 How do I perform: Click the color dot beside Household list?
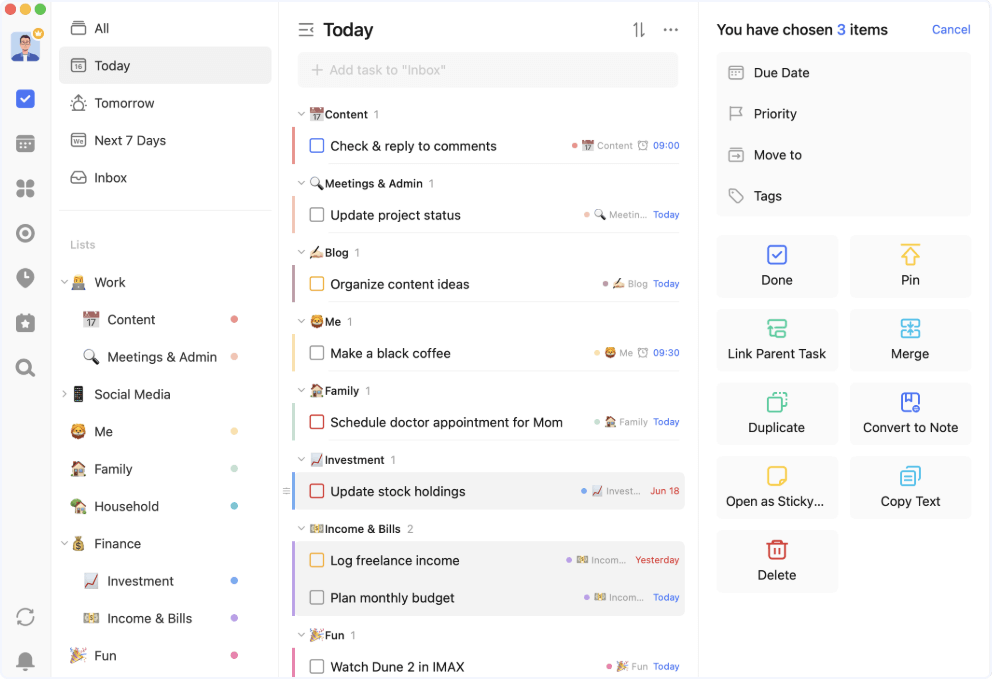pyautogui.click(x=234, y=507)
